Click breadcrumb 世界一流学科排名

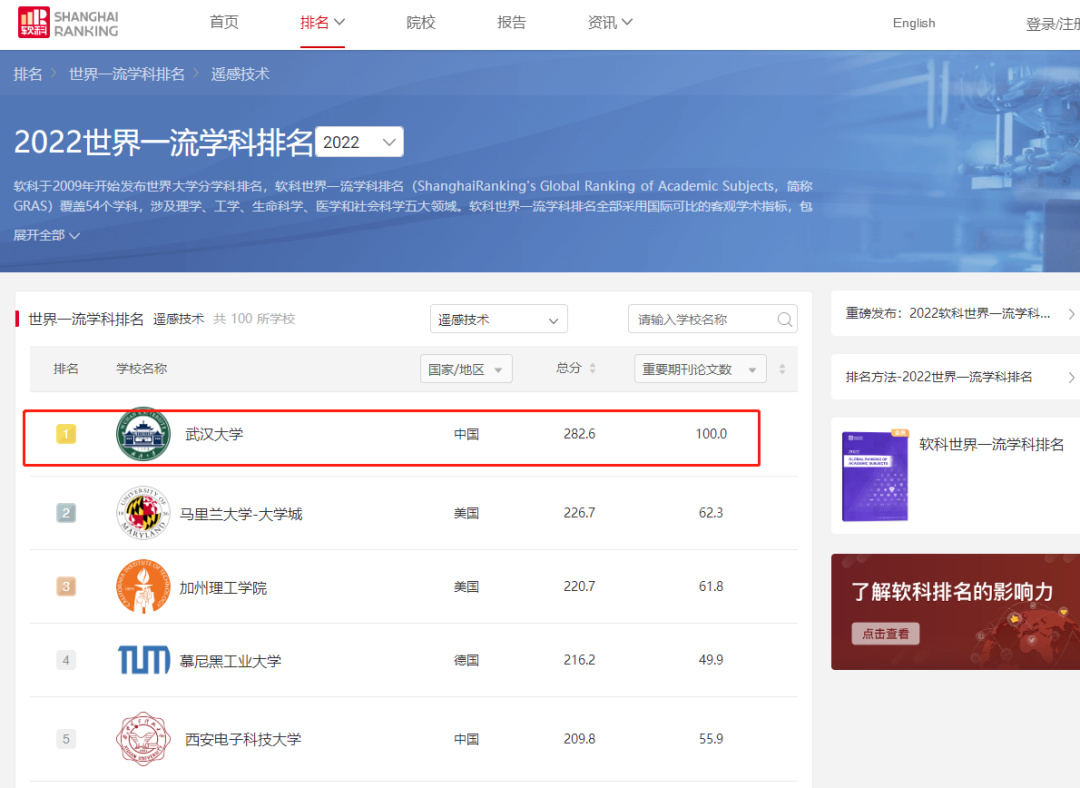click(x=127, y=74)
